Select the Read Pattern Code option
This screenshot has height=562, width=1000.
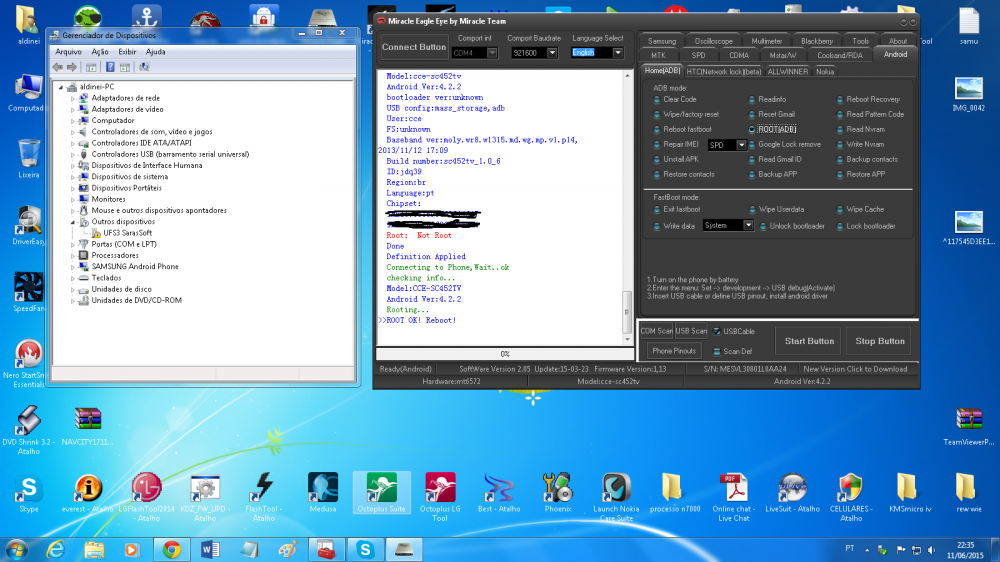click(840, 115)
